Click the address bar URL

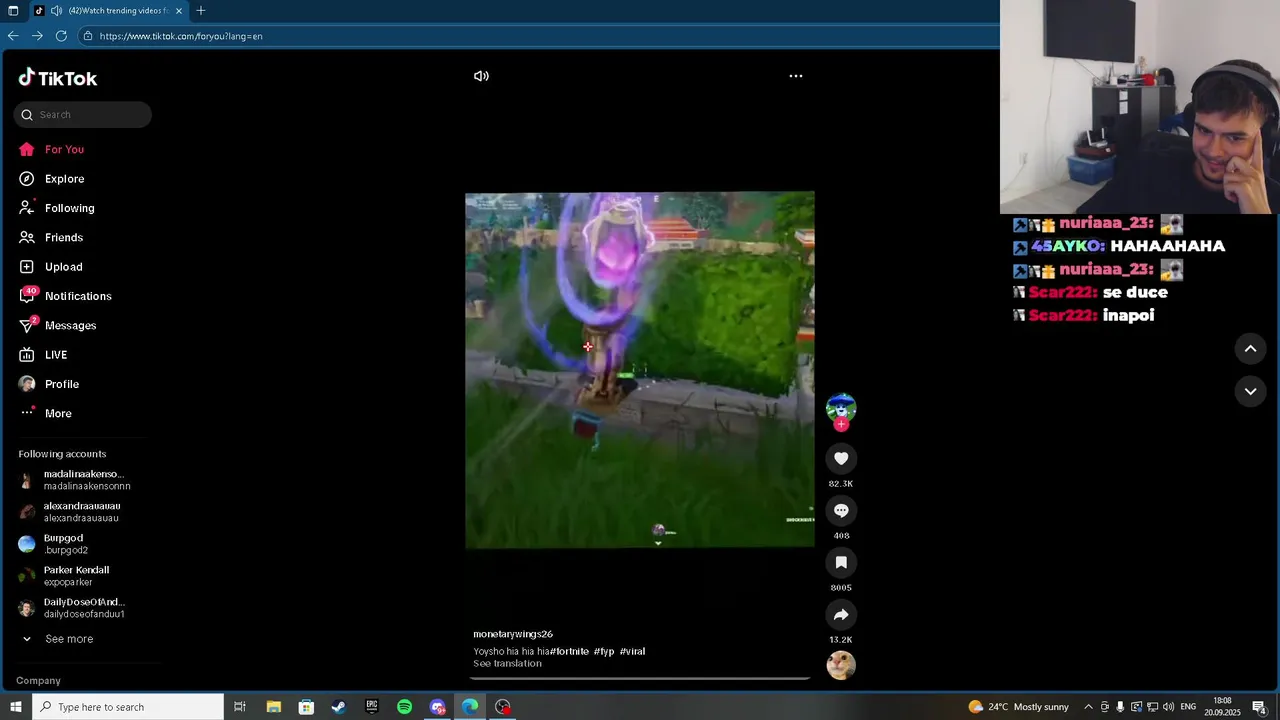pos(181,36)
